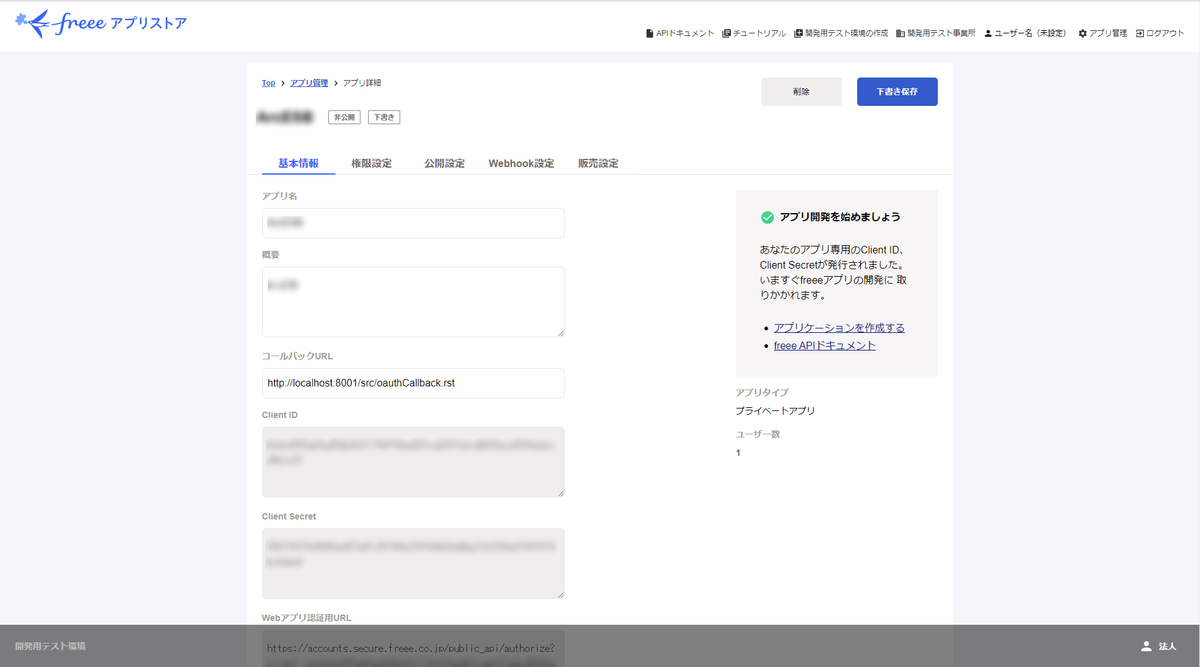The image size is (1200, 667).
Task: Click the freee アプリストア logo
Action: pos(100,22)
